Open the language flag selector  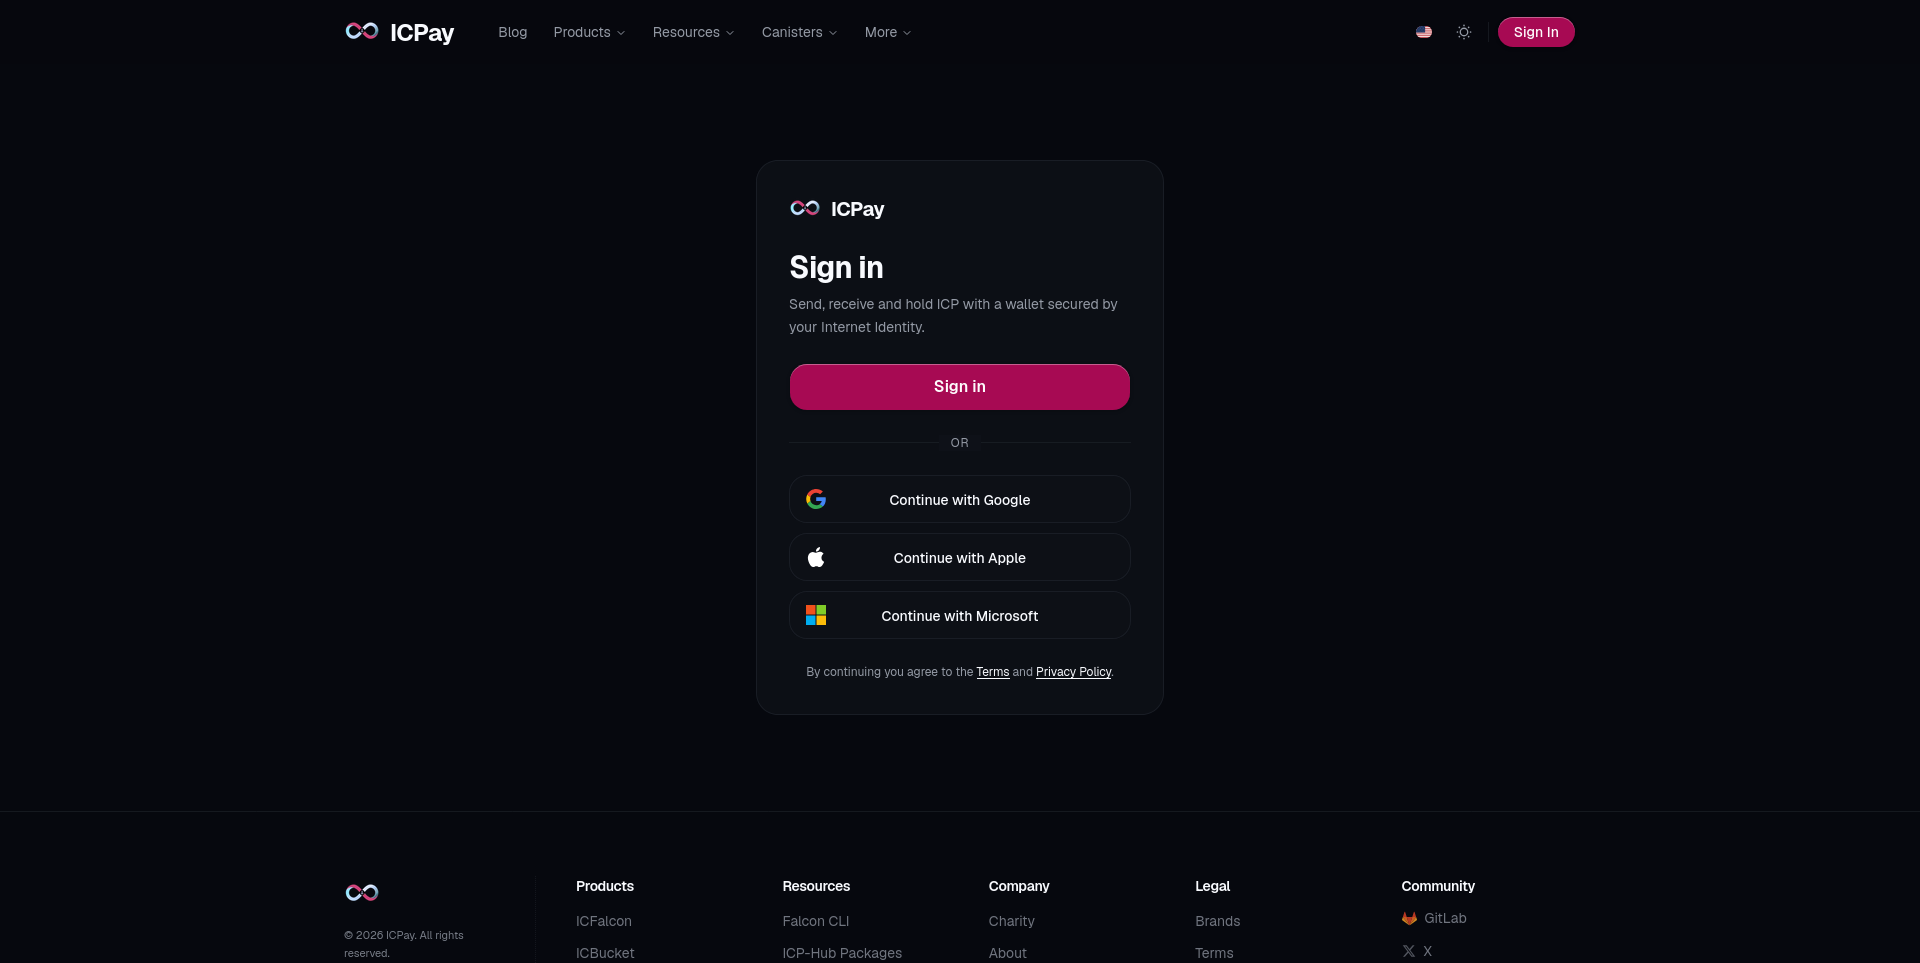pos(1424,32)
